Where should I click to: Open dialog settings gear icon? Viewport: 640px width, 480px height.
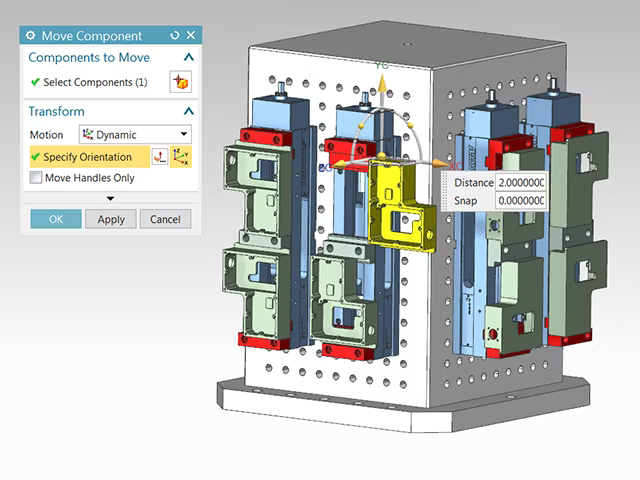[x=31, y=36]
